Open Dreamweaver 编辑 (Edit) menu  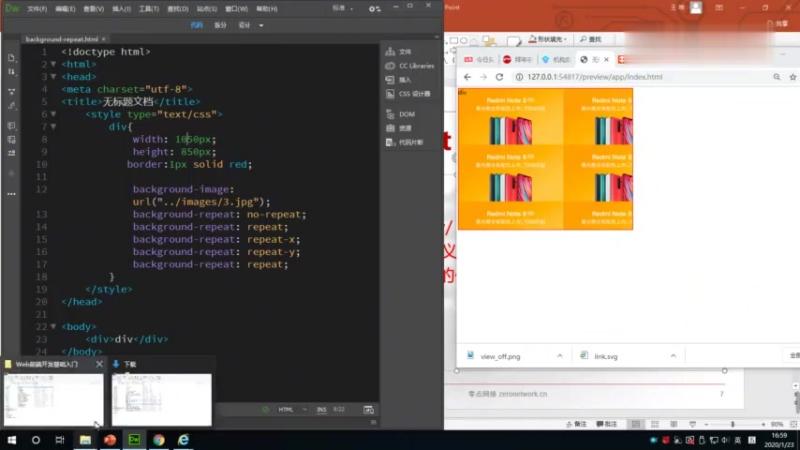[65, 9]
